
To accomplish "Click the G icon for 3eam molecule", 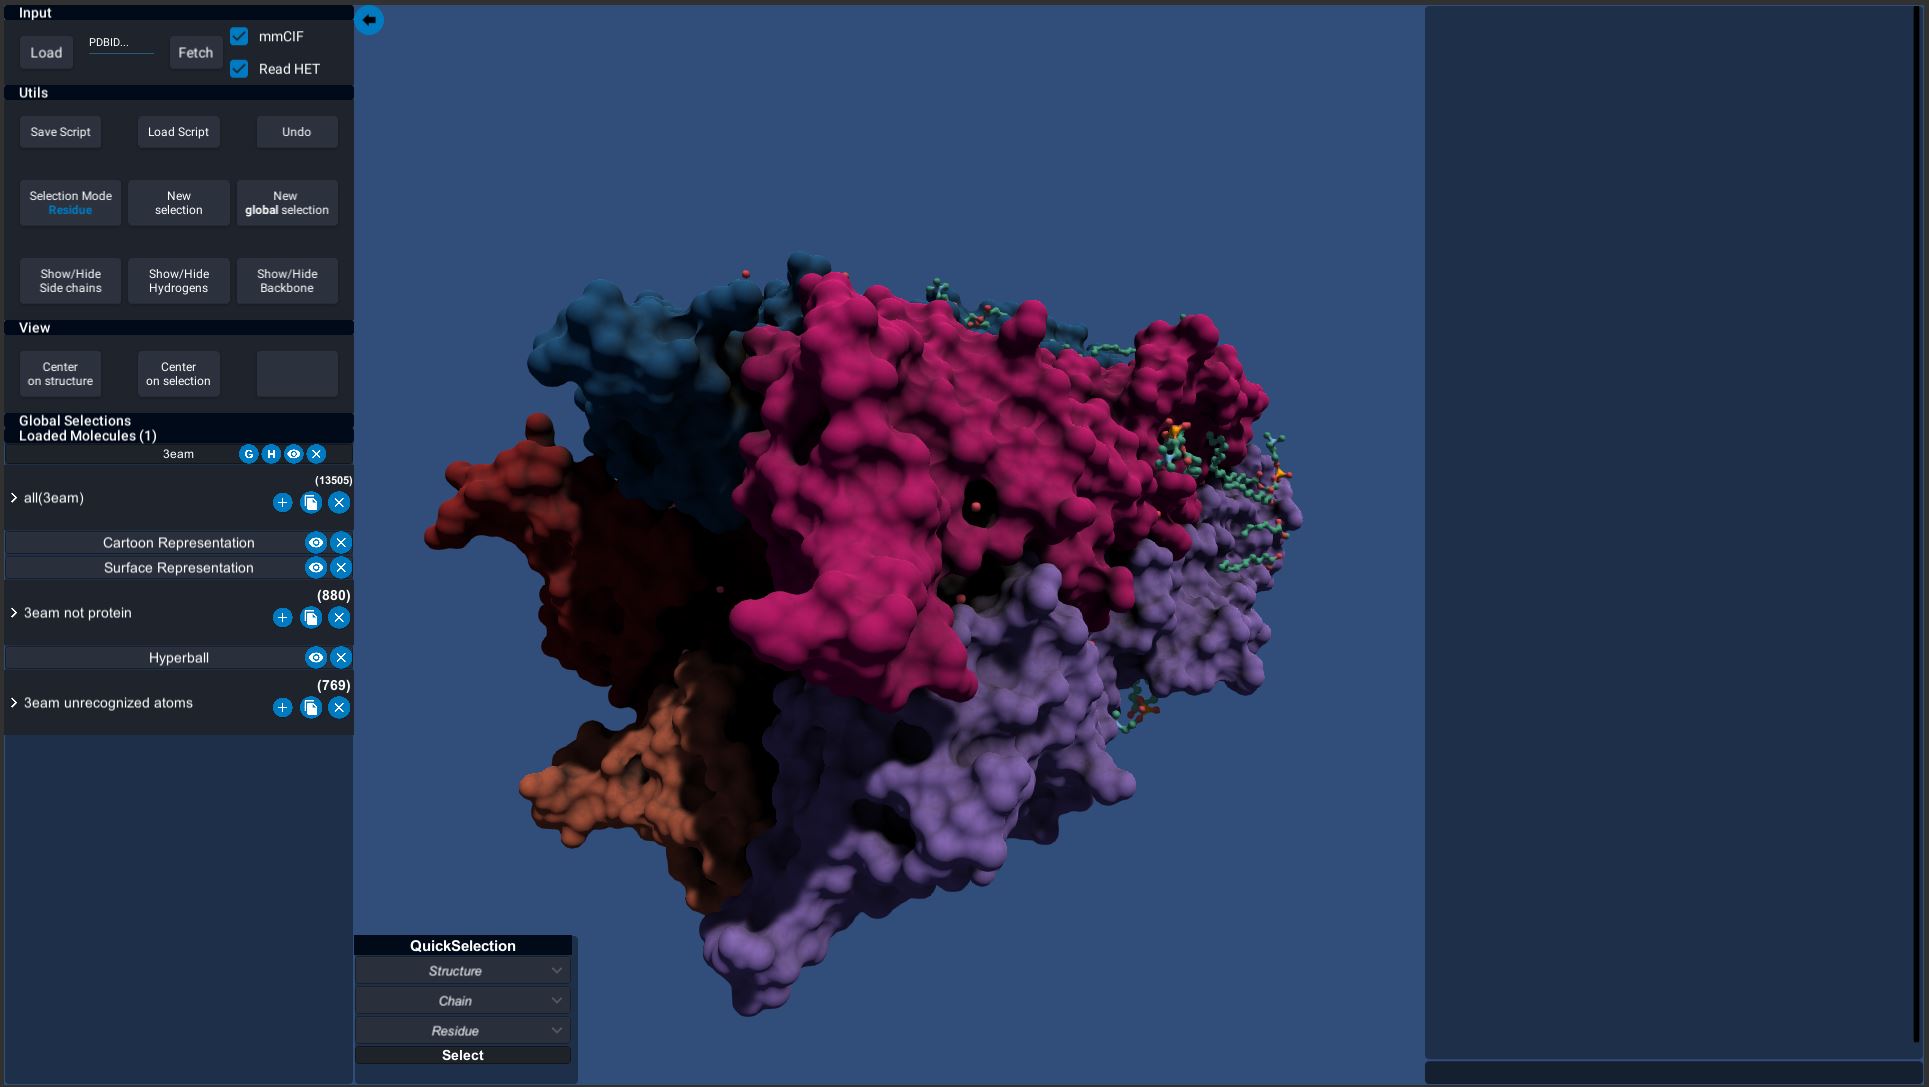I will point(249,454).
